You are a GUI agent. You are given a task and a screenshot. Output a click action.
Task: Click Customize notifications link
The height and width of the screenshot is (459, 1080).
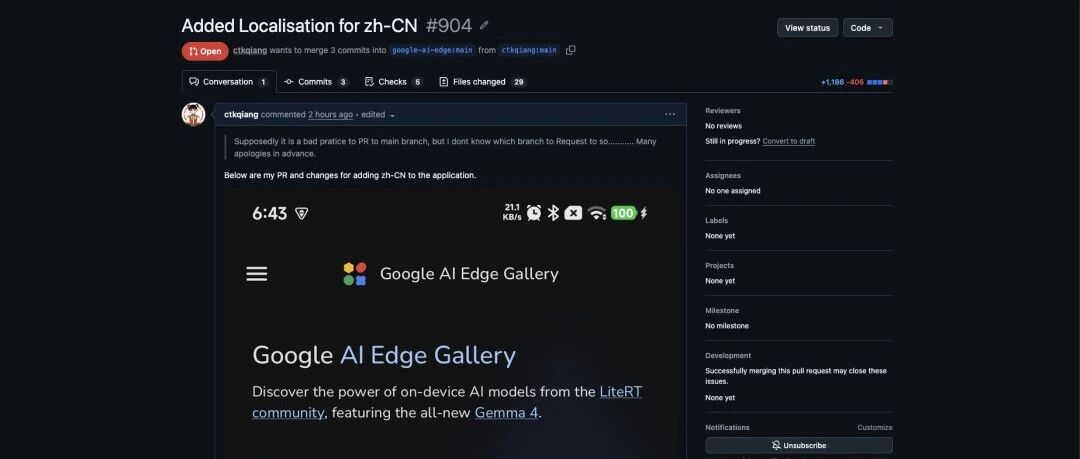(874, 427)
